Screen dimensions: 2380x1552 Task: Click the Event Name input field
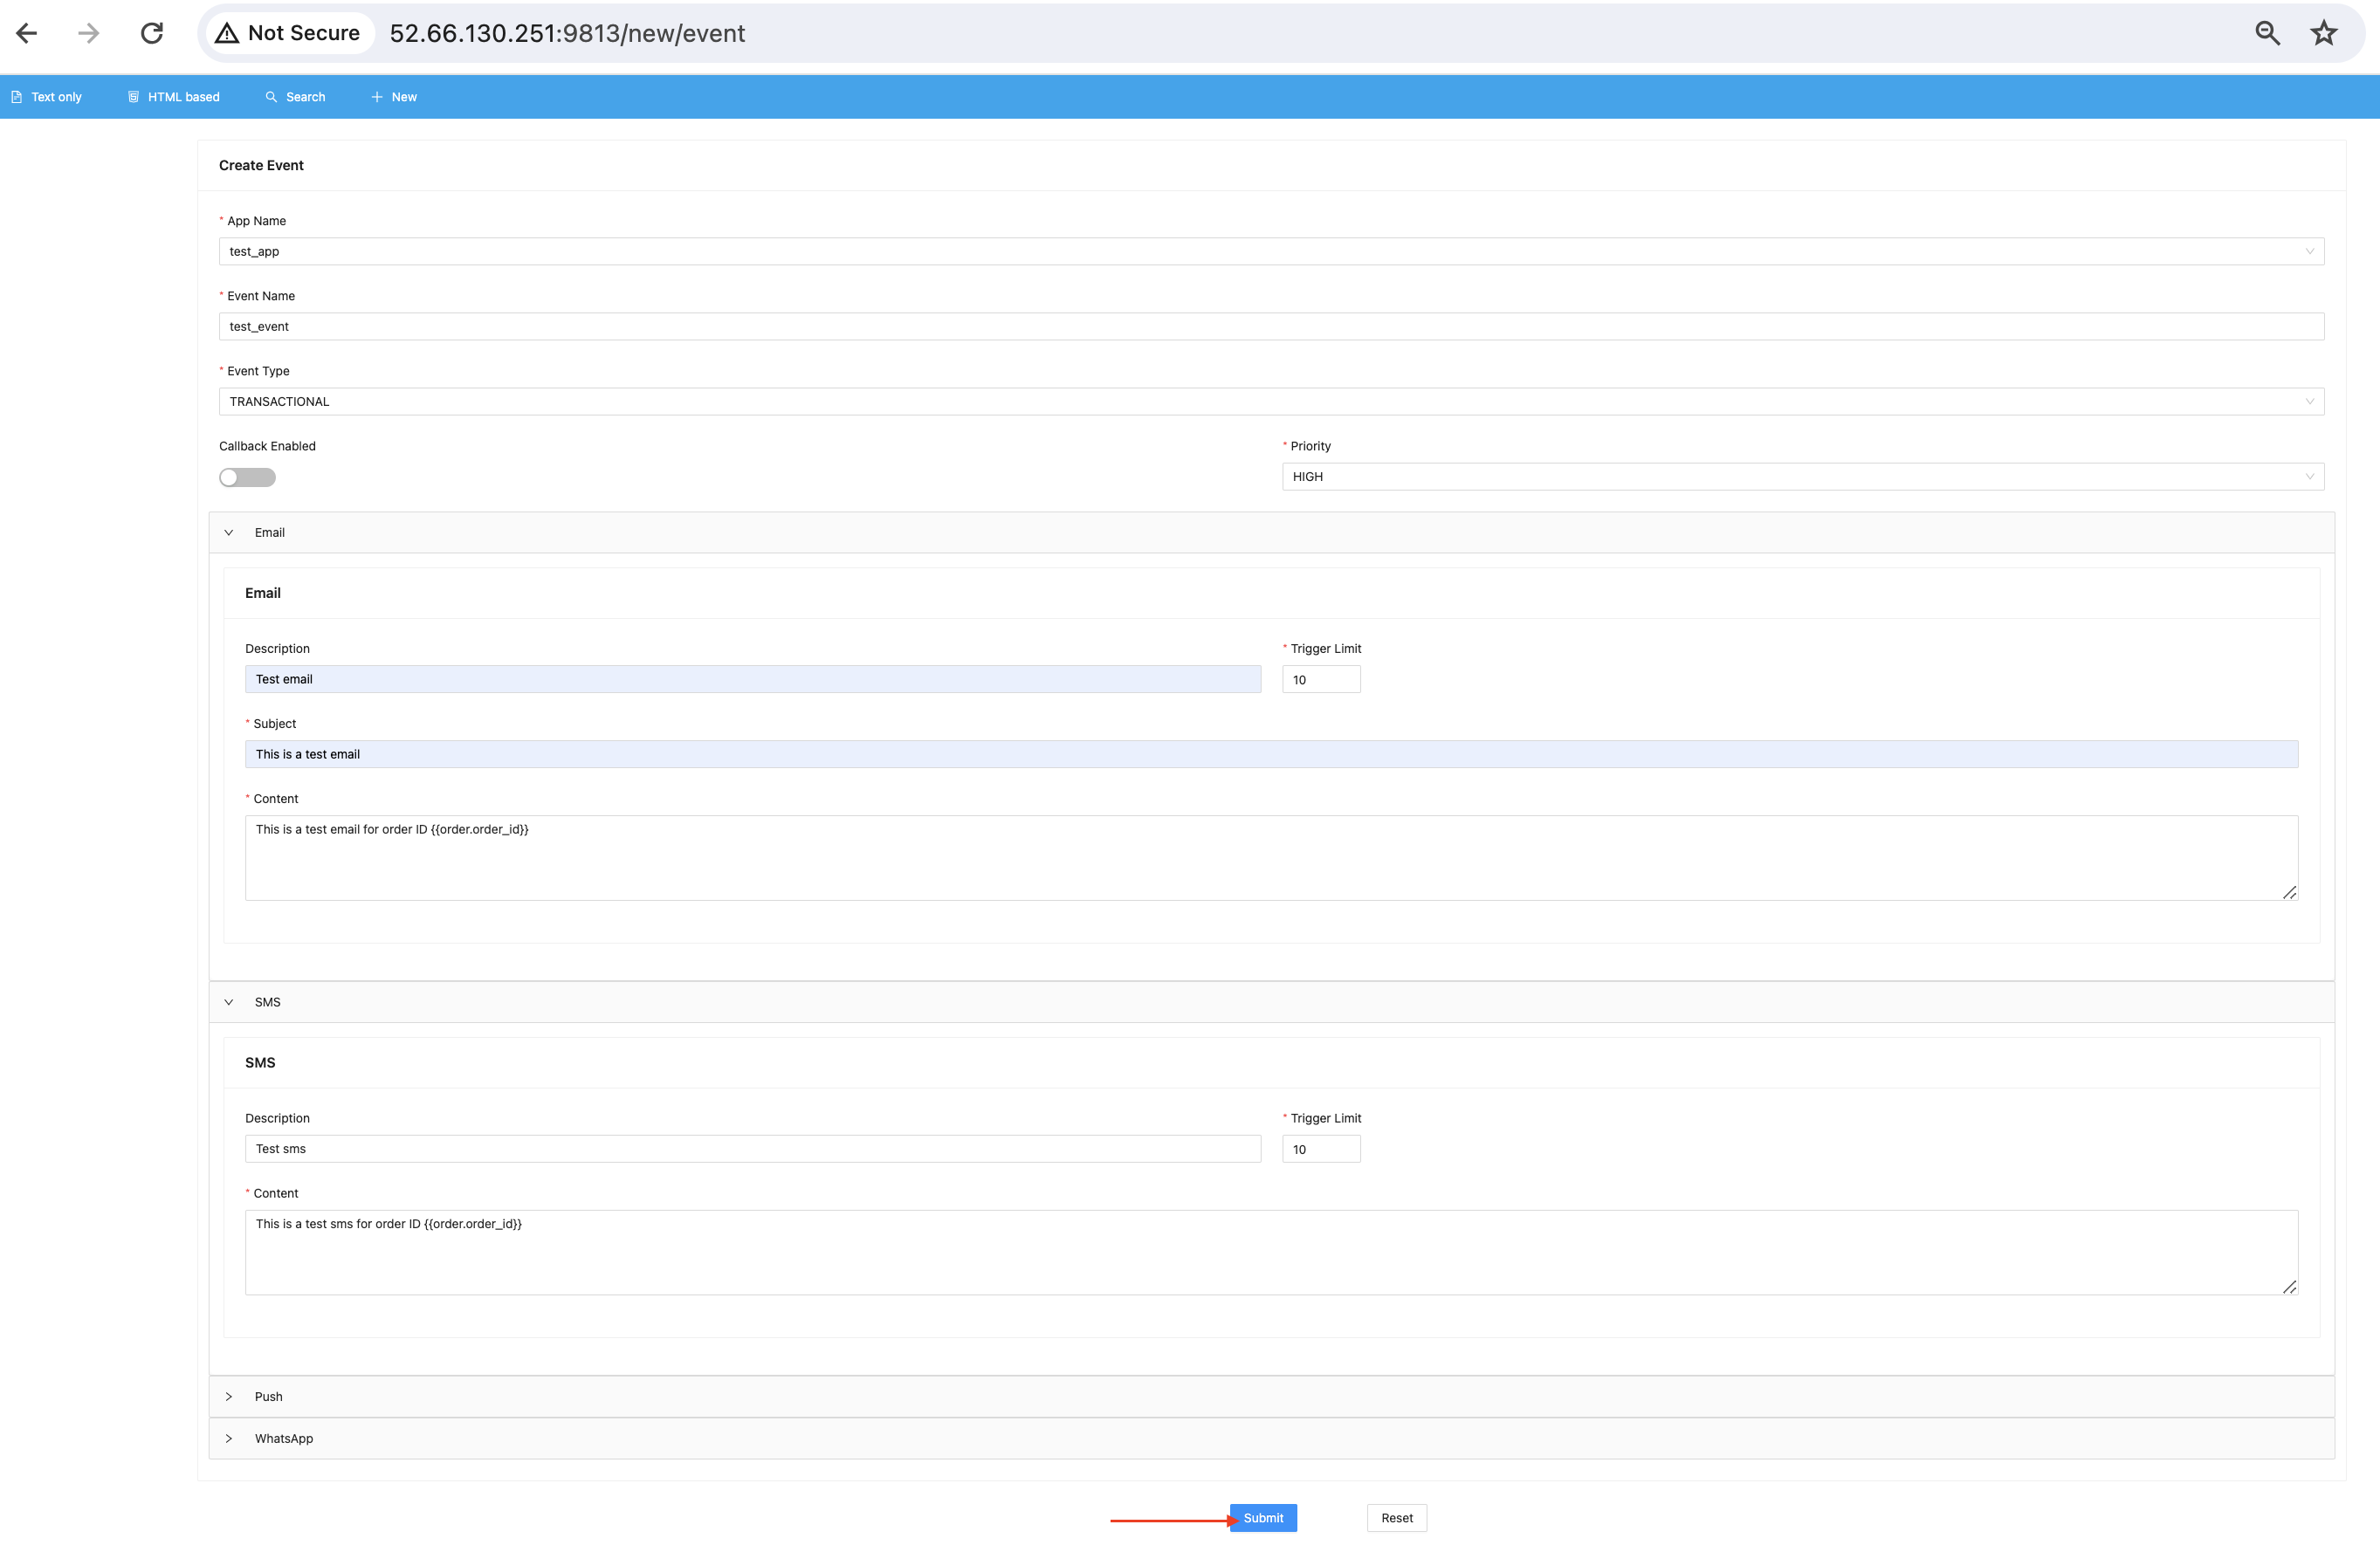1271,326
